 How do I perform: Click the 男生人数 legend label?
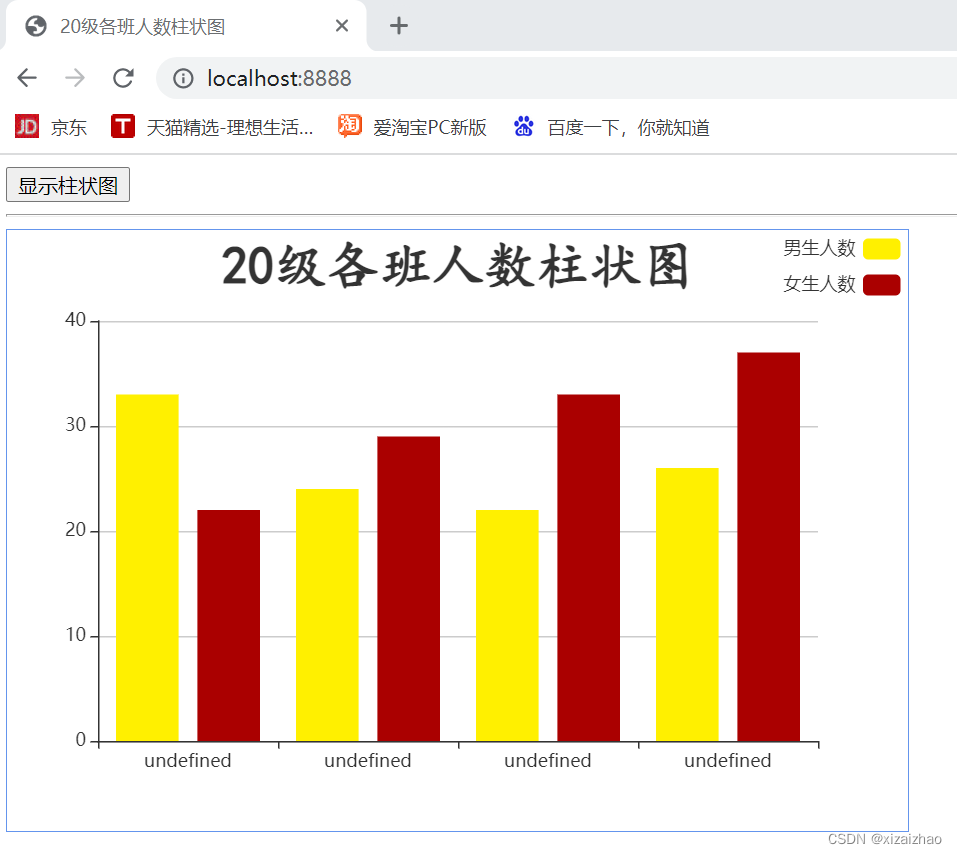pos(819,248)
